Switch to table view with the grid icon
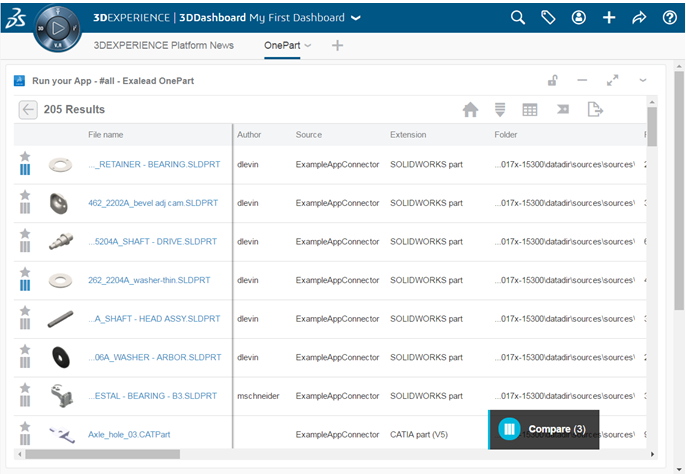This screenshot has width=686, height=474. click(x=530, y=110)
